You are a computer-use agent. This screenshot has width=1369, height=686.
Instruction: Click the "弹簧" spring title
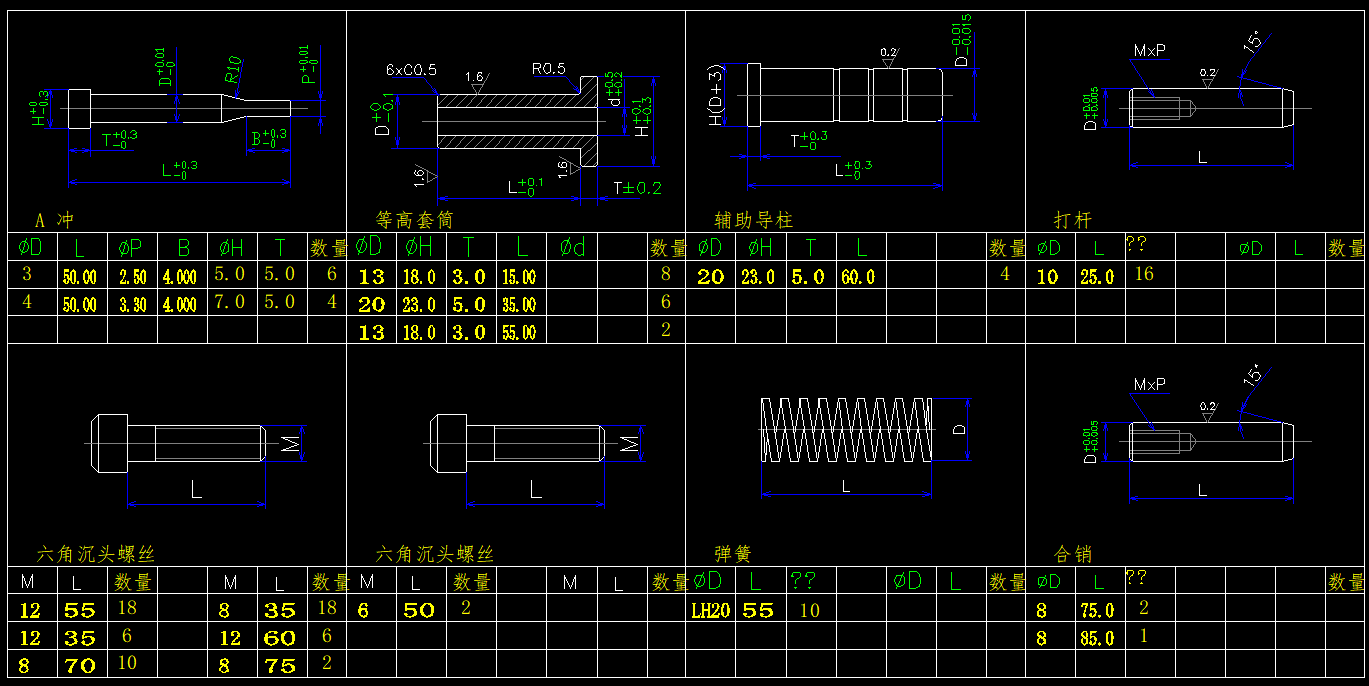point(732,554)
